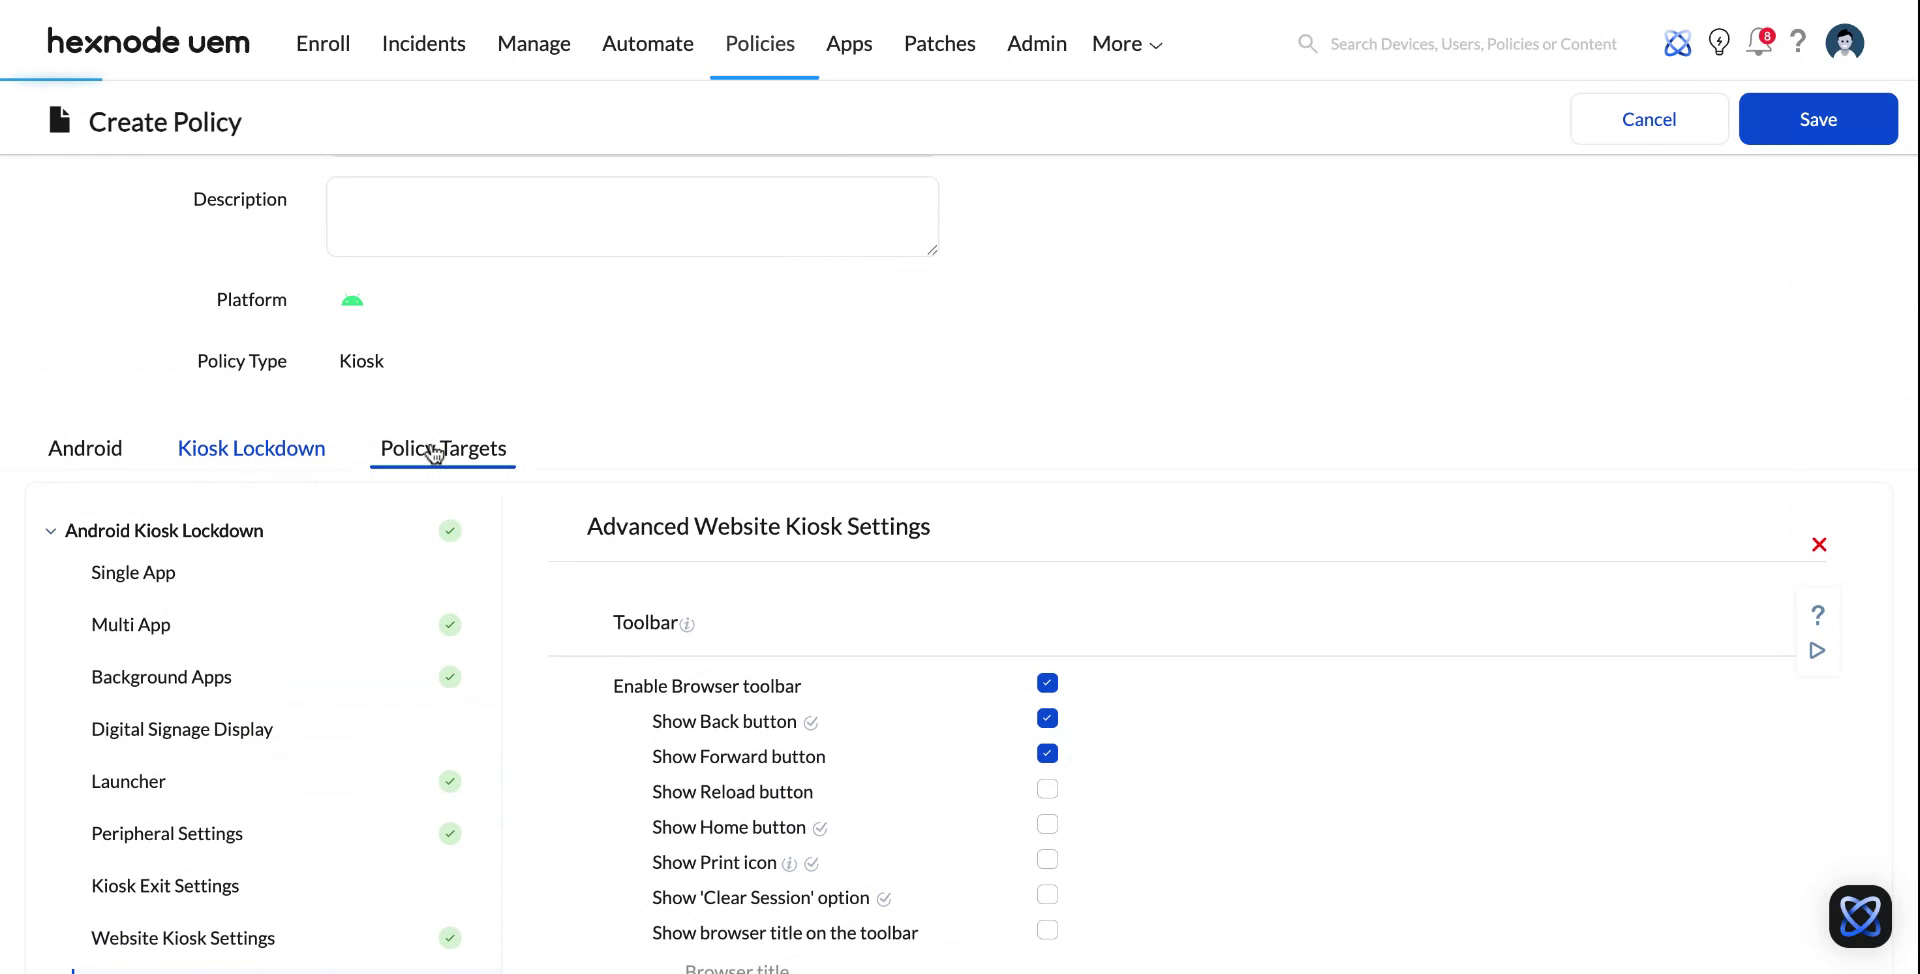The height and width of the screenshot is (974, 1920).
Task: Click inside the Description text box
Action: point(632,215)
